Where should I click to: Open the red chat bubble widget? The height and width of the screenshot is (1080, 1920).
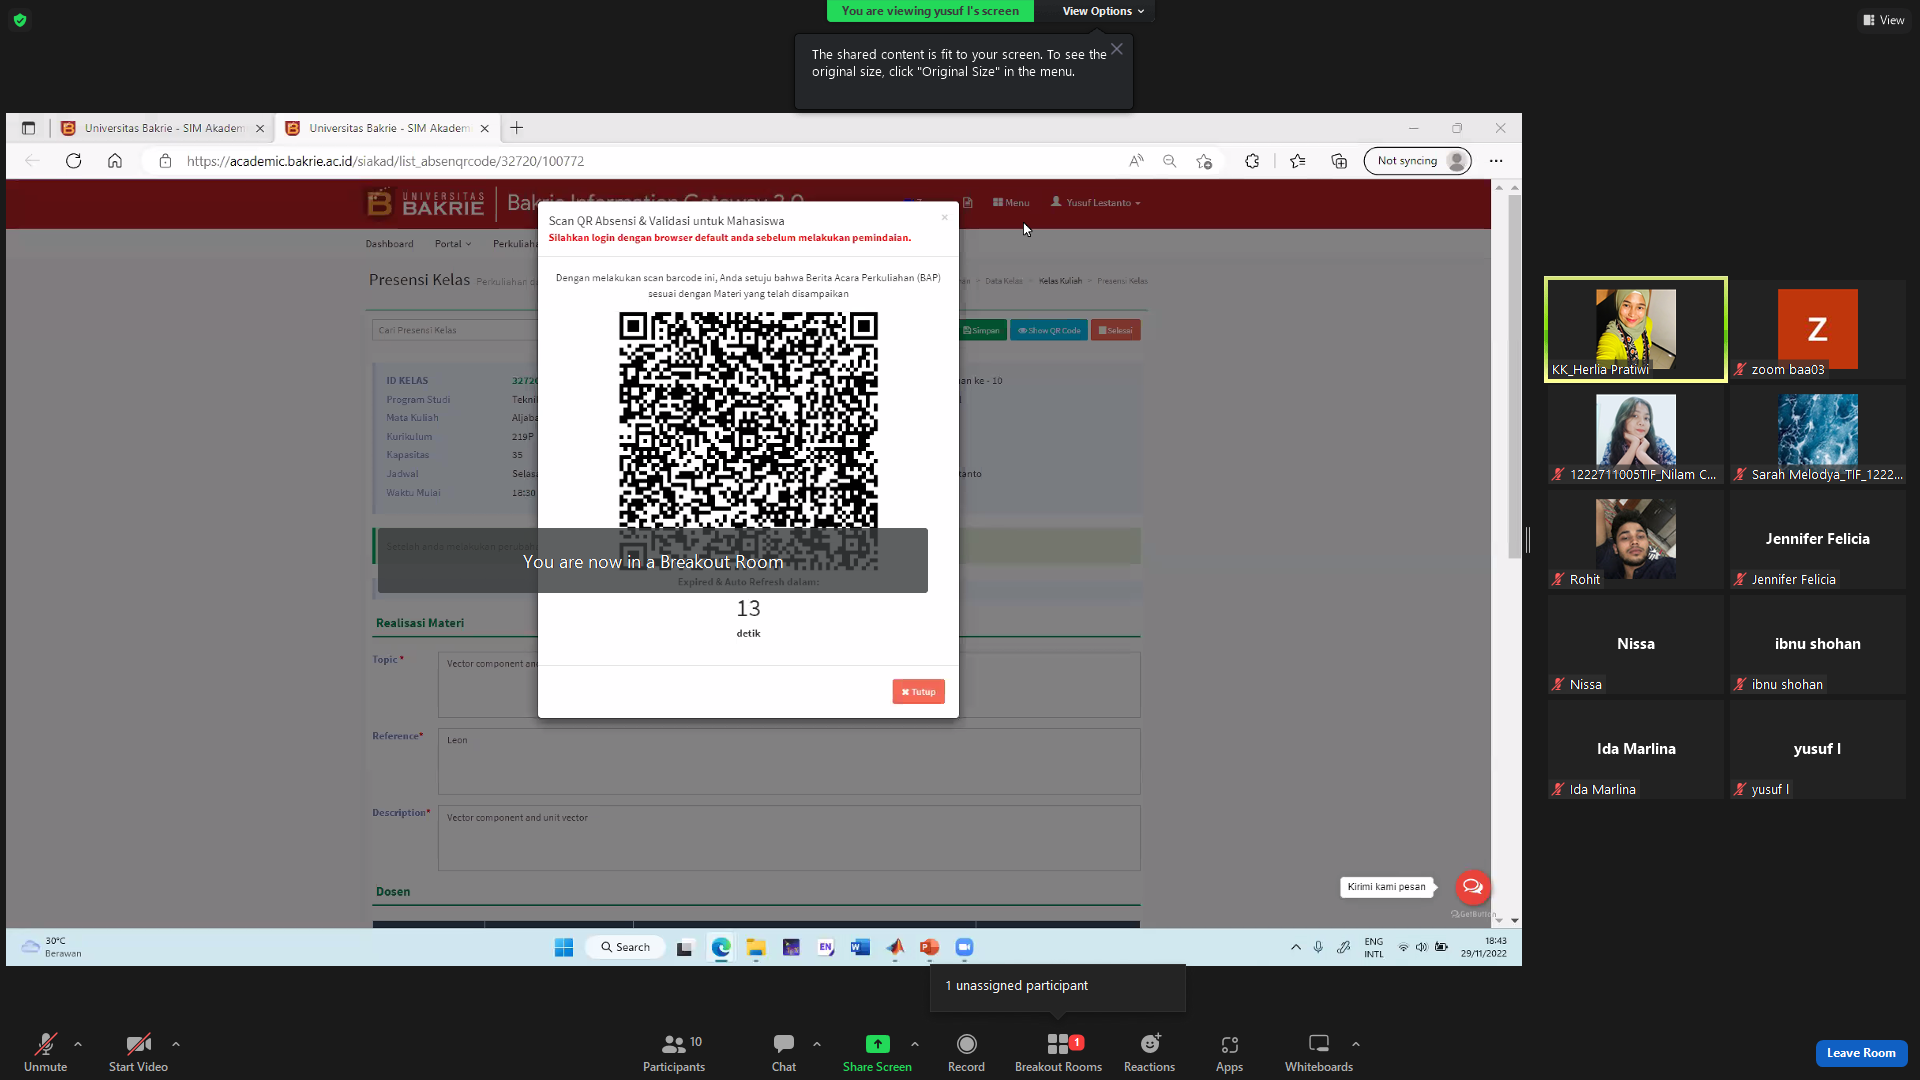click(1472, 887)
